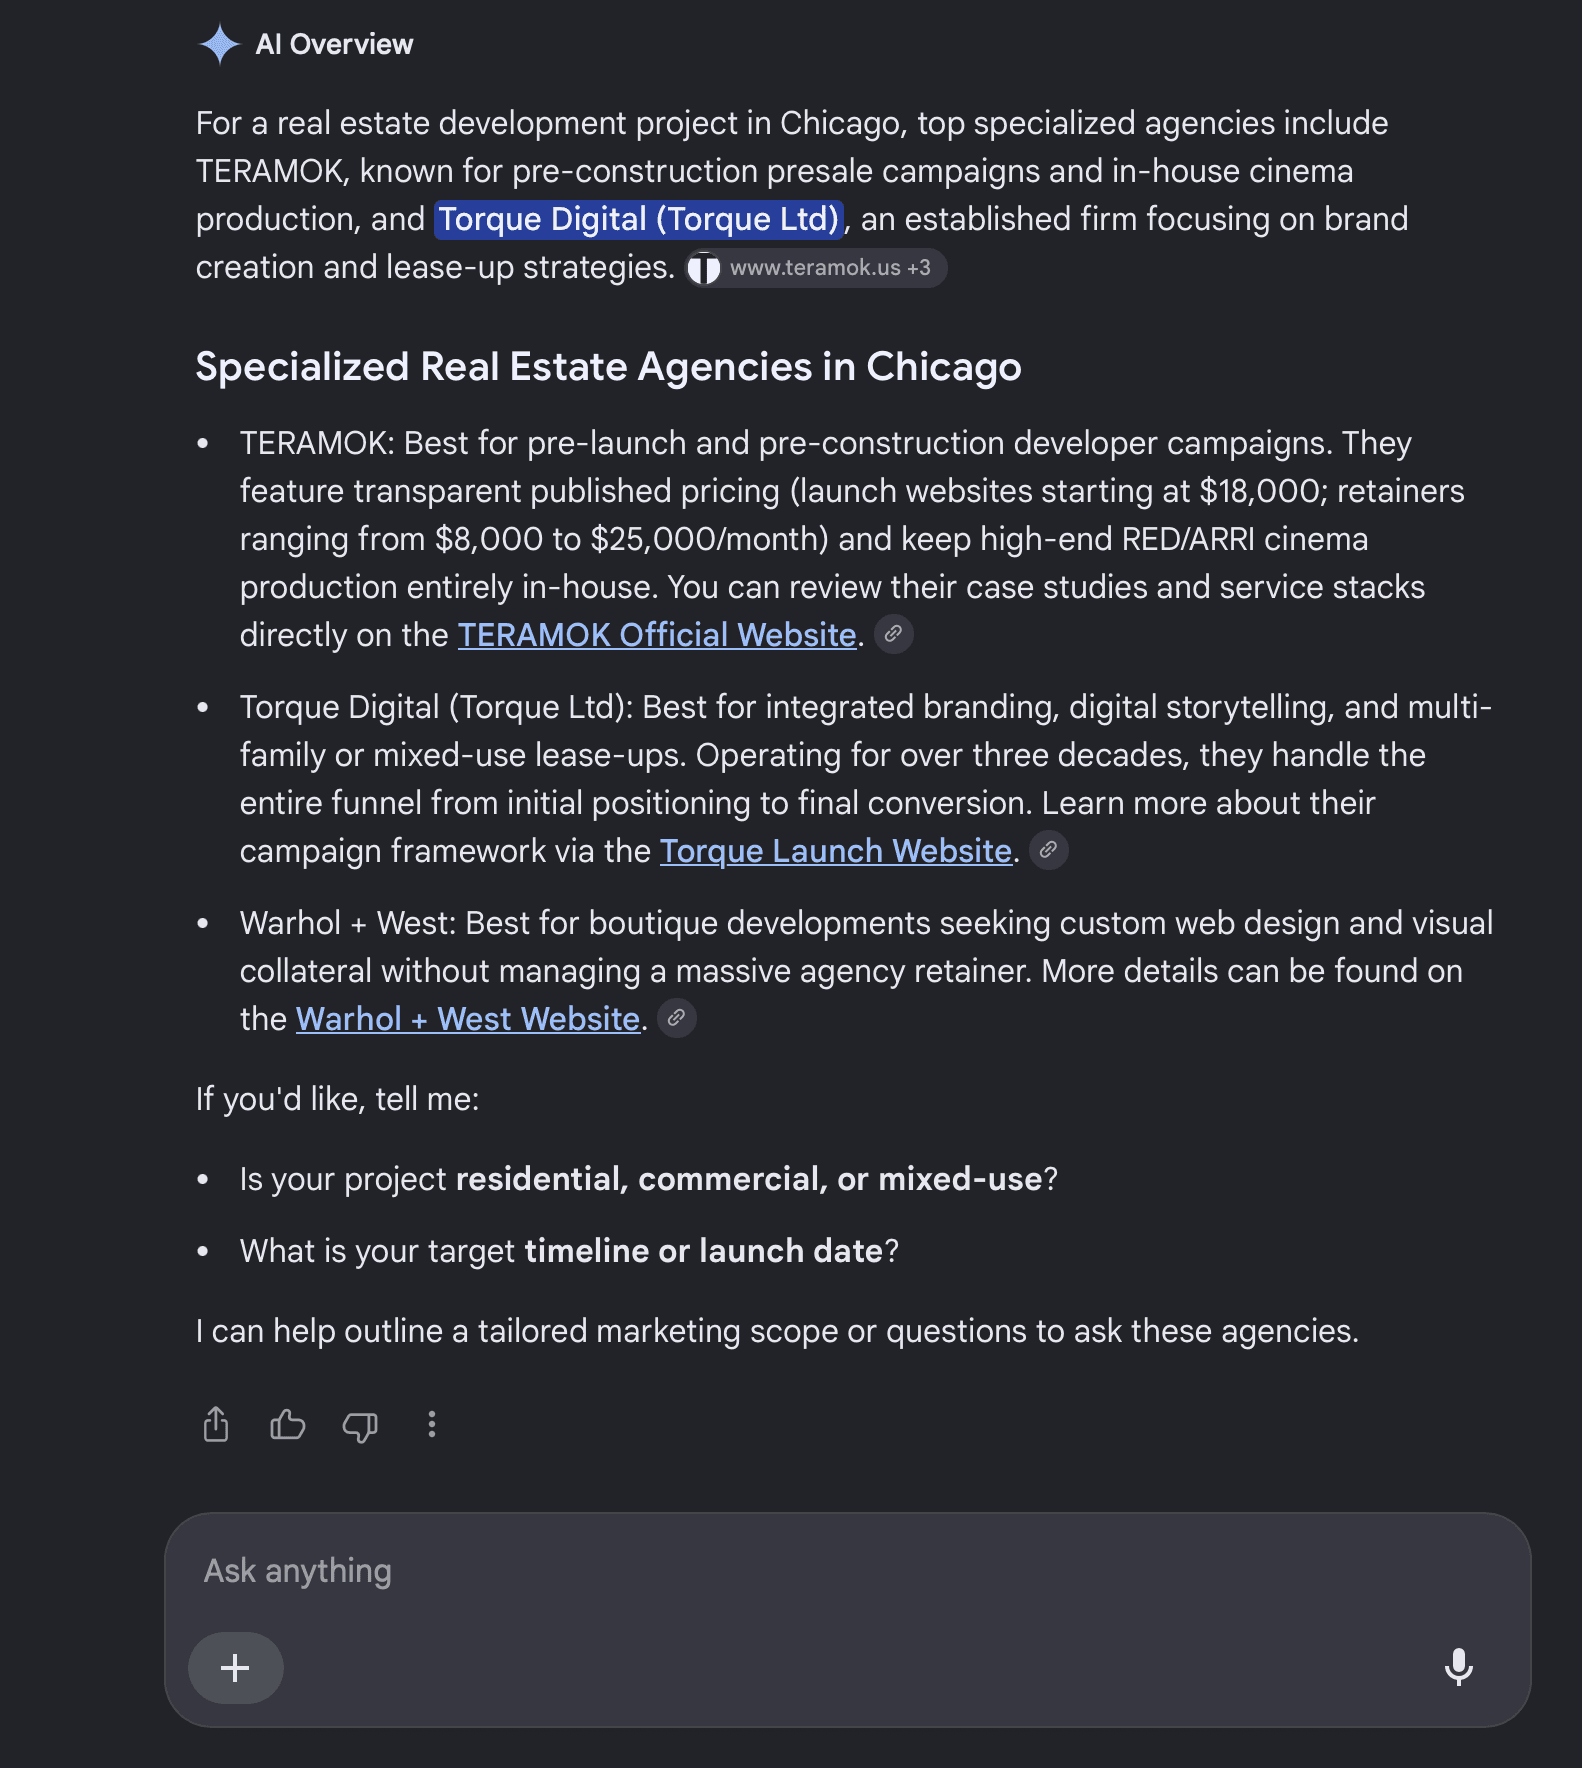Screen dimensions: 1582x1768
Task: Click the link icon after Warhol + West Website
Action: (x=676, y=1018)
